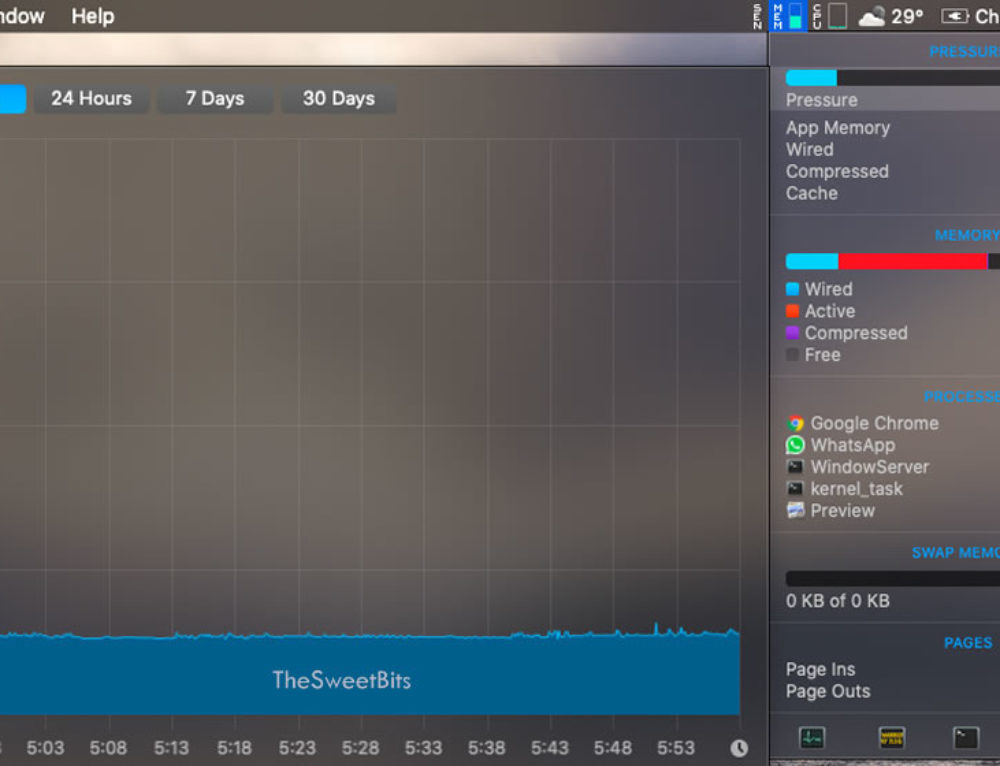Click the WhatsApp process icon
1000x766 pixels.
796,445
